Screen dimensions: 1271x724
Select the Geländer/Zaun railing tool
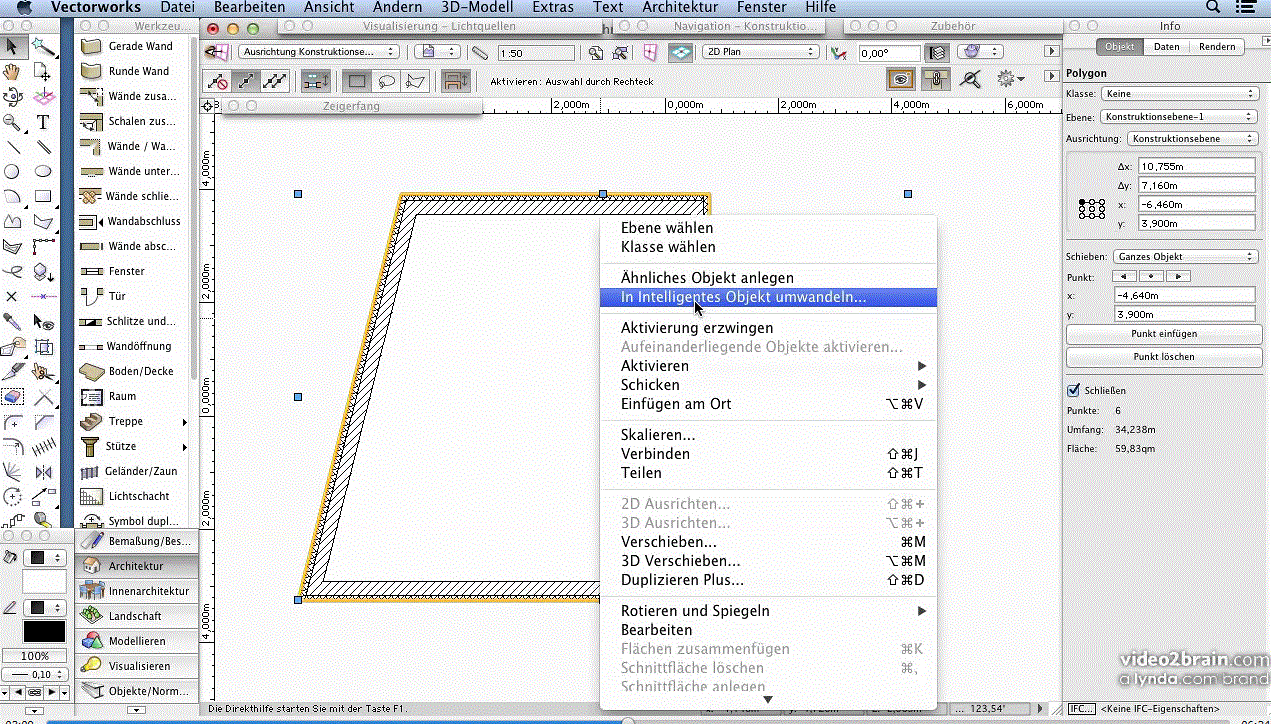click(130, 471)
